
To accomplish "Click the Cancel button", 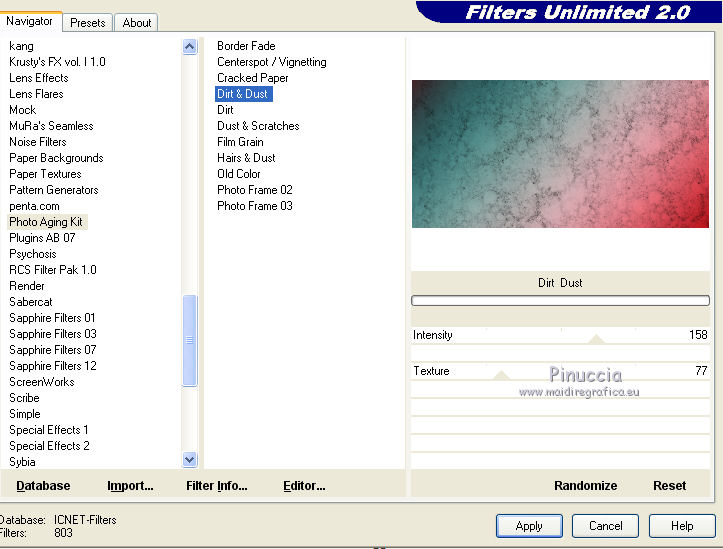I will pyautogui.click(x=605, y=526).
